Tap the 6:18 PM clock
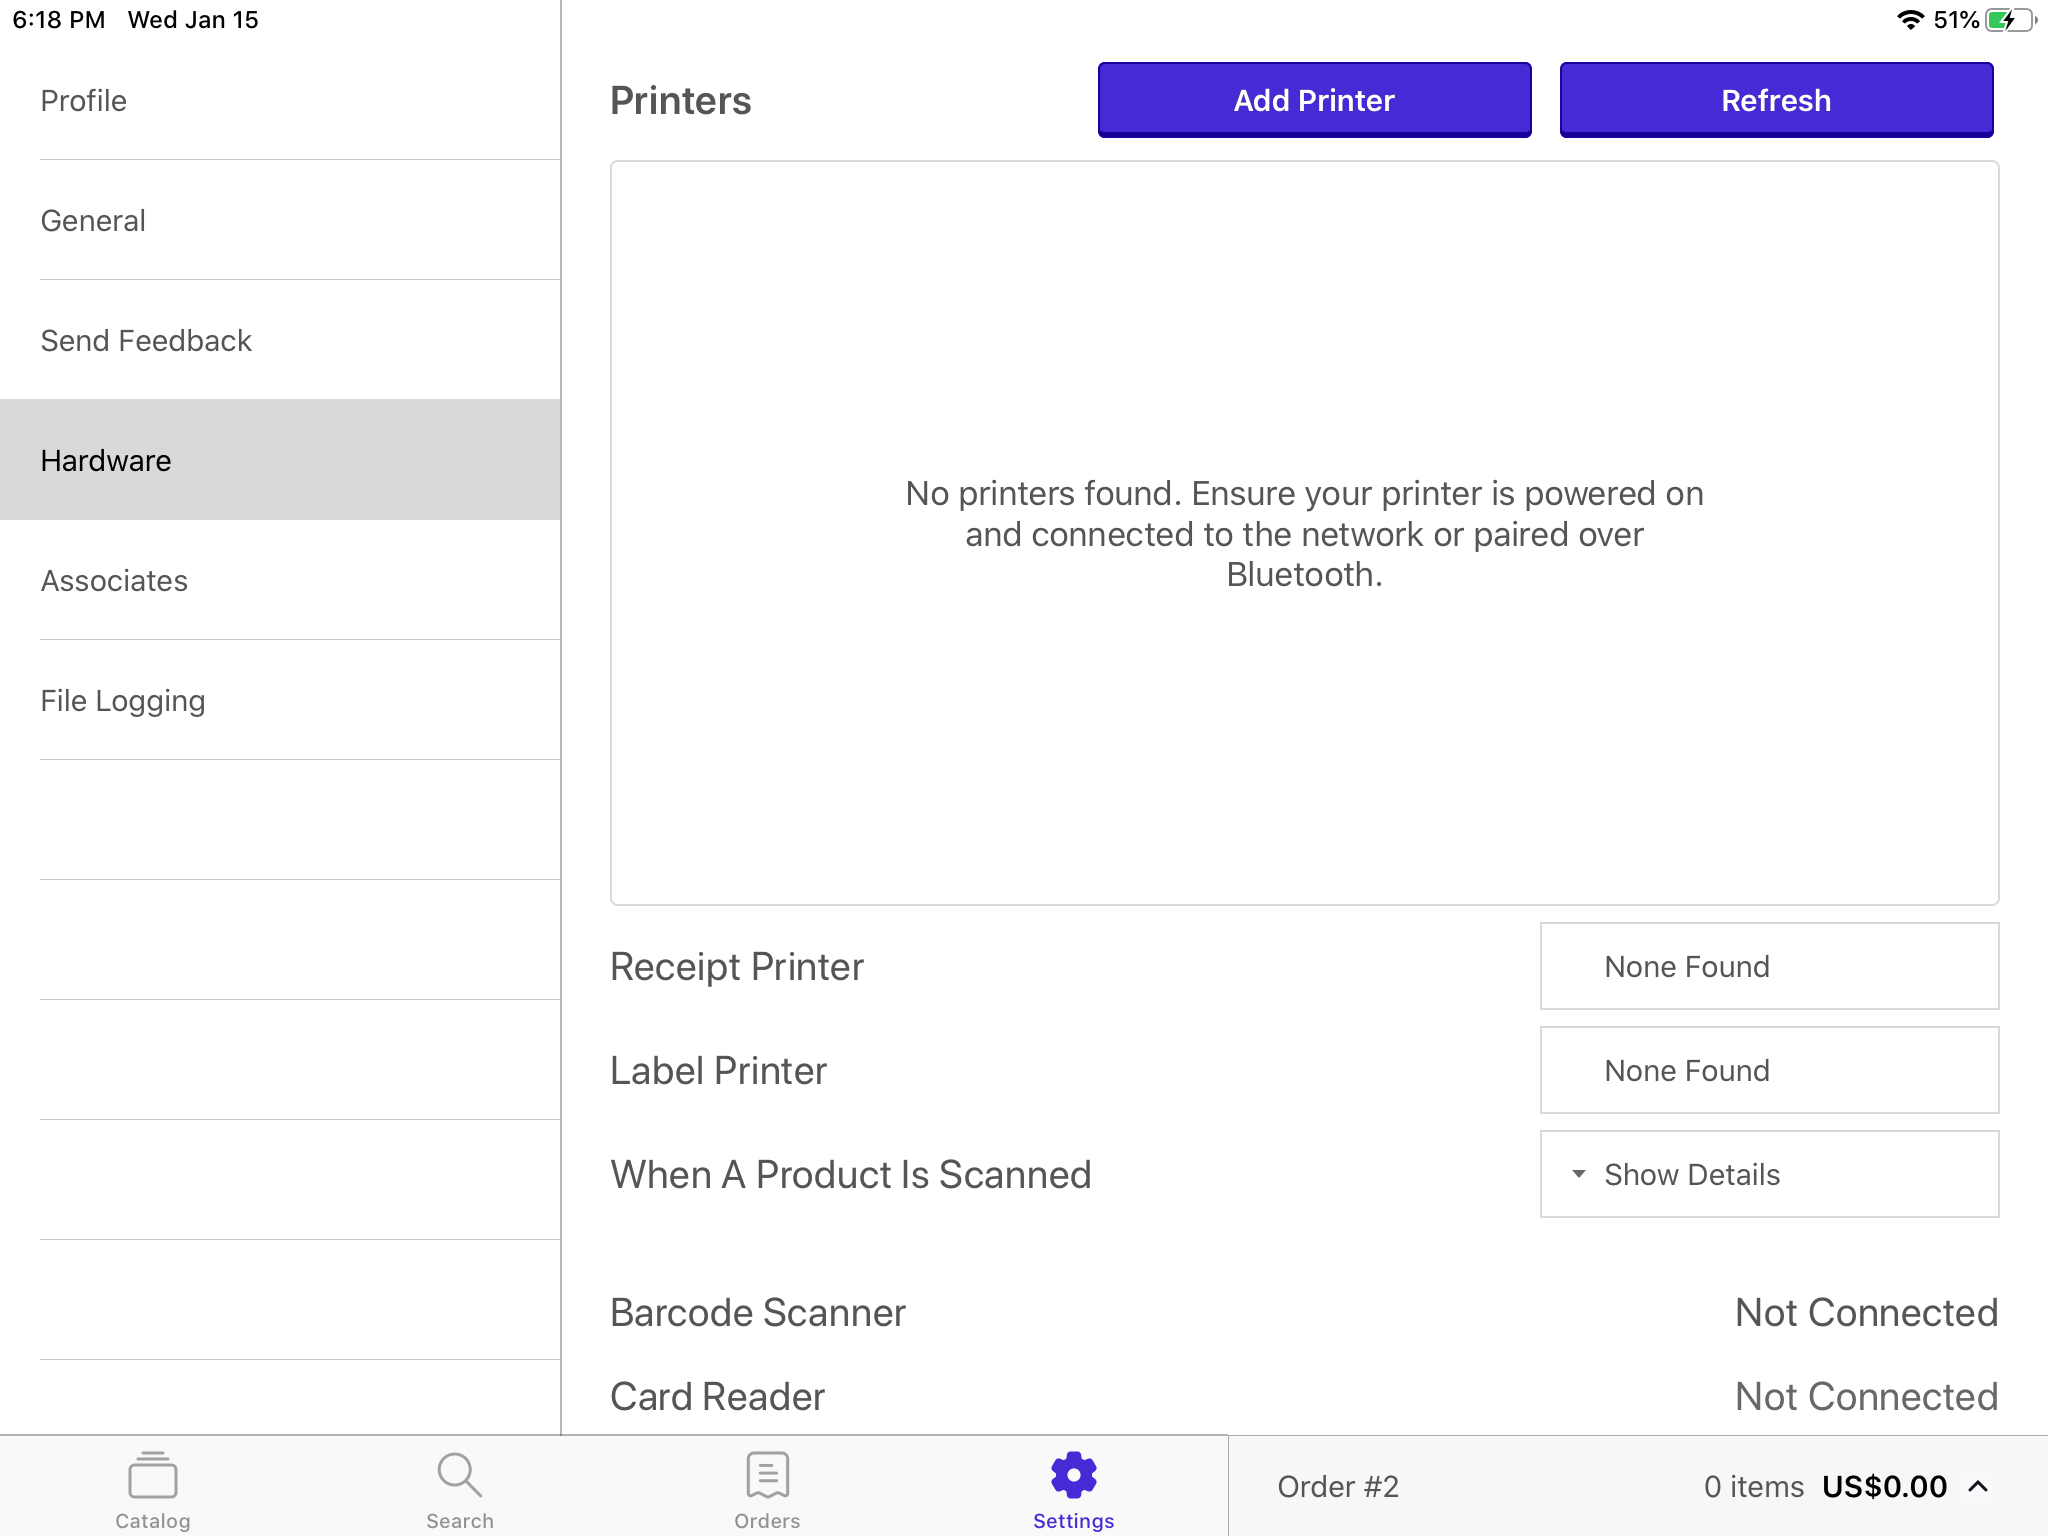 59,20
